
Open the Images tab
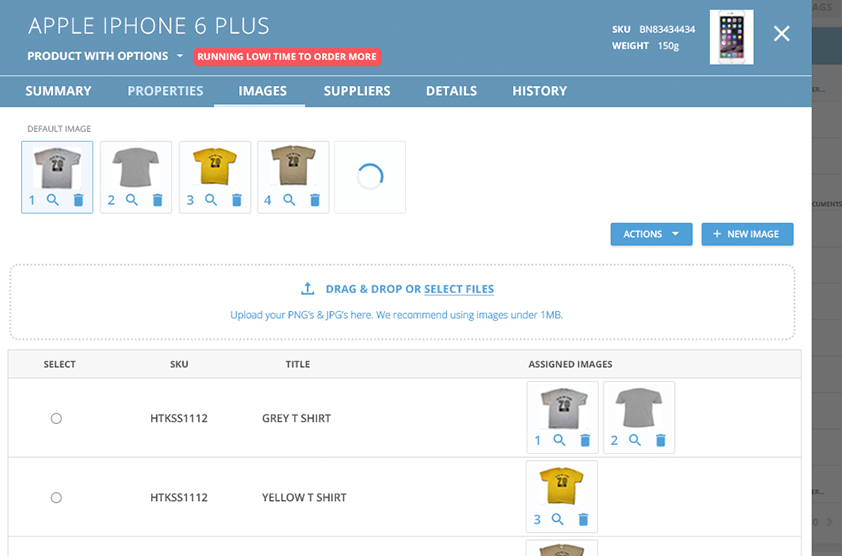[x=263, y=91]
